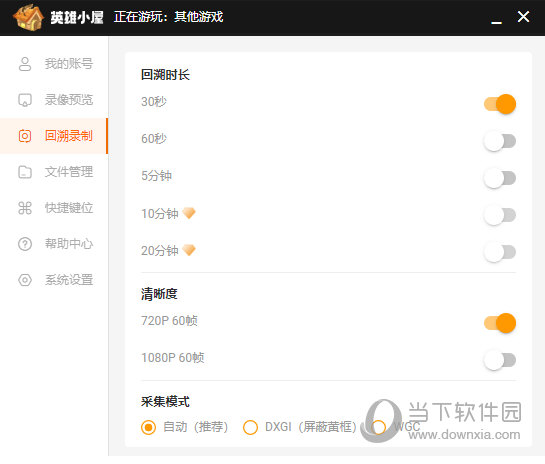The image size is (545, 464).
Task: Click the 英雄小屋 house logo icon
Action: point(29,17)
